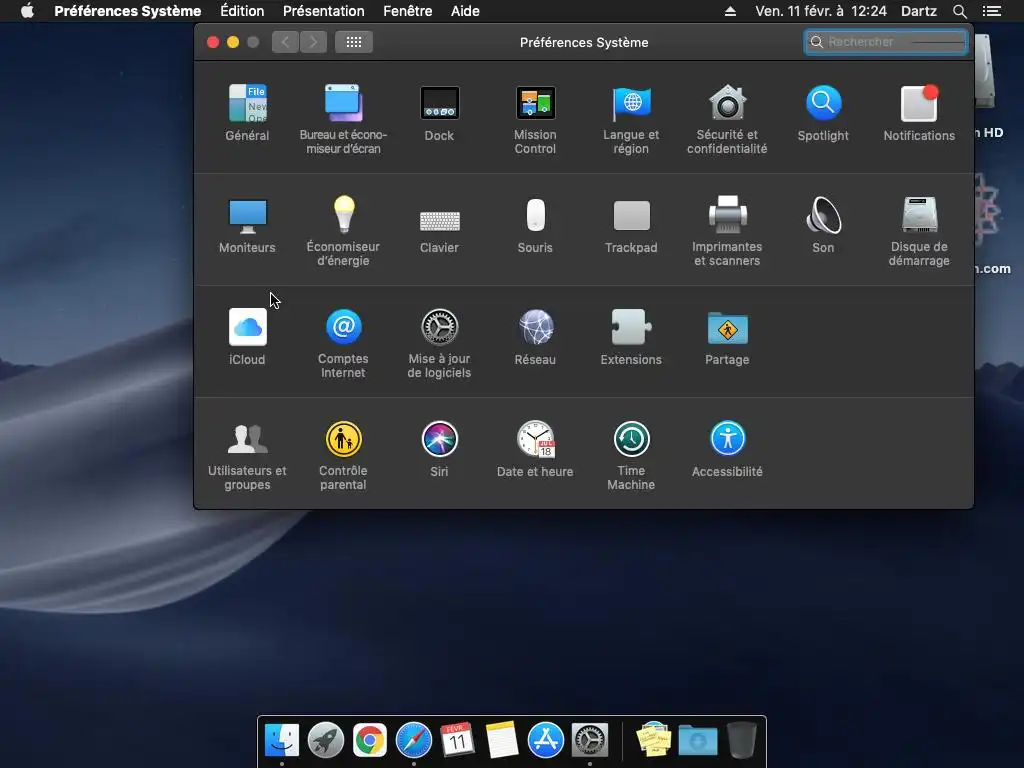Open the Général preferences pane
The width and height of the screenshot is (1024, 768).
point(247,112)
